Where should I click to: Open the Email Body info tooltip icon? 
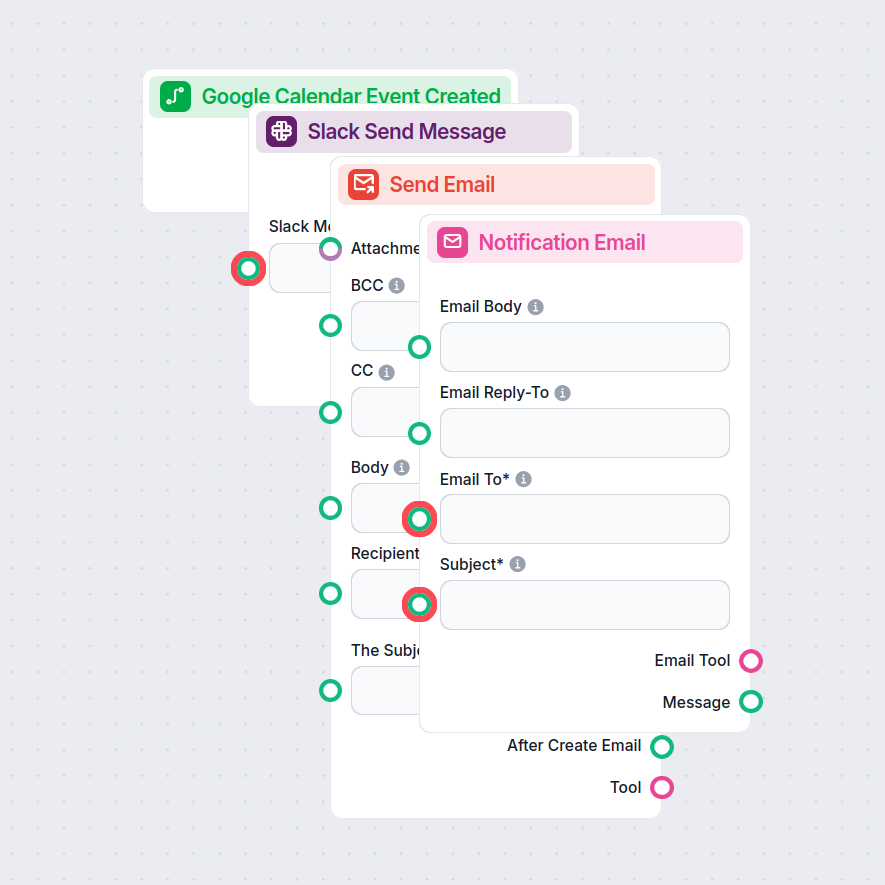(535, 307)
